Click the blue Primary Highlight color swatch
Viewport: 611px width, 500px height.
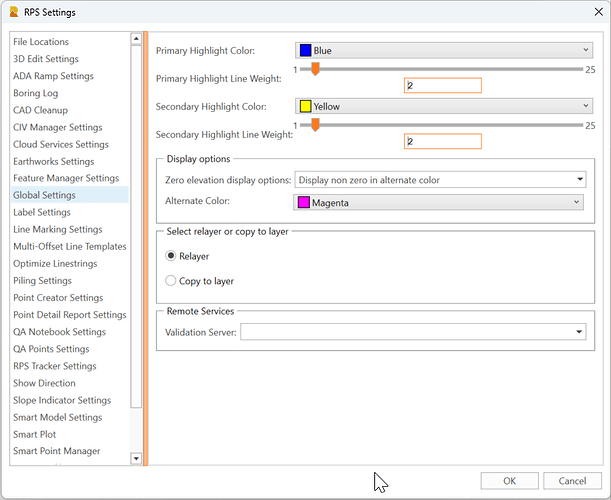pyautogui.click(x=305, y=50)
